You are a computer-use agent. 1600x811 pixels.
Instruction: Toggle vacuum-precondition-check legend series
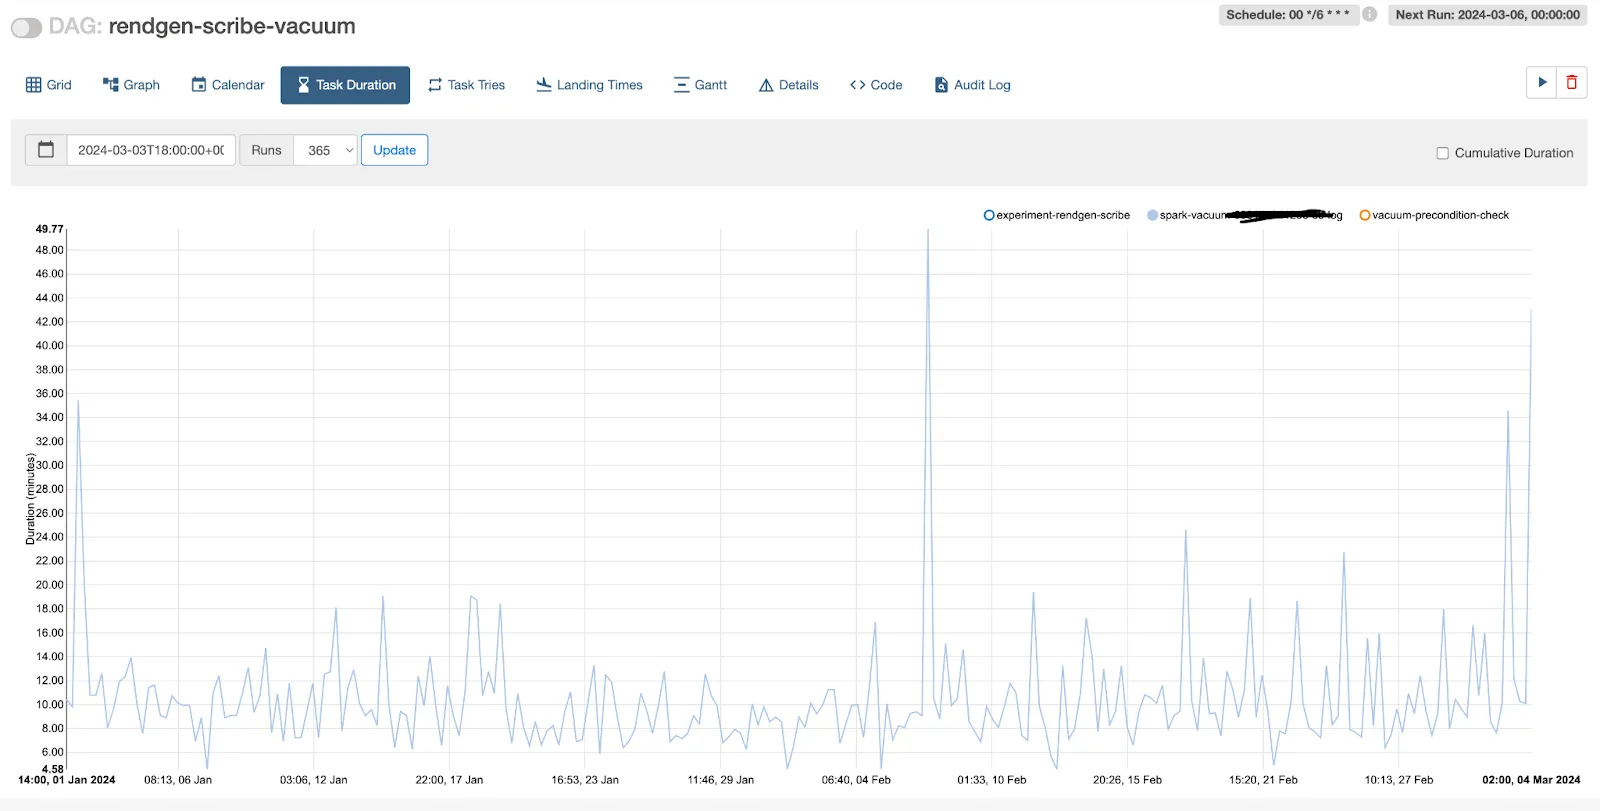point(1434,215)
